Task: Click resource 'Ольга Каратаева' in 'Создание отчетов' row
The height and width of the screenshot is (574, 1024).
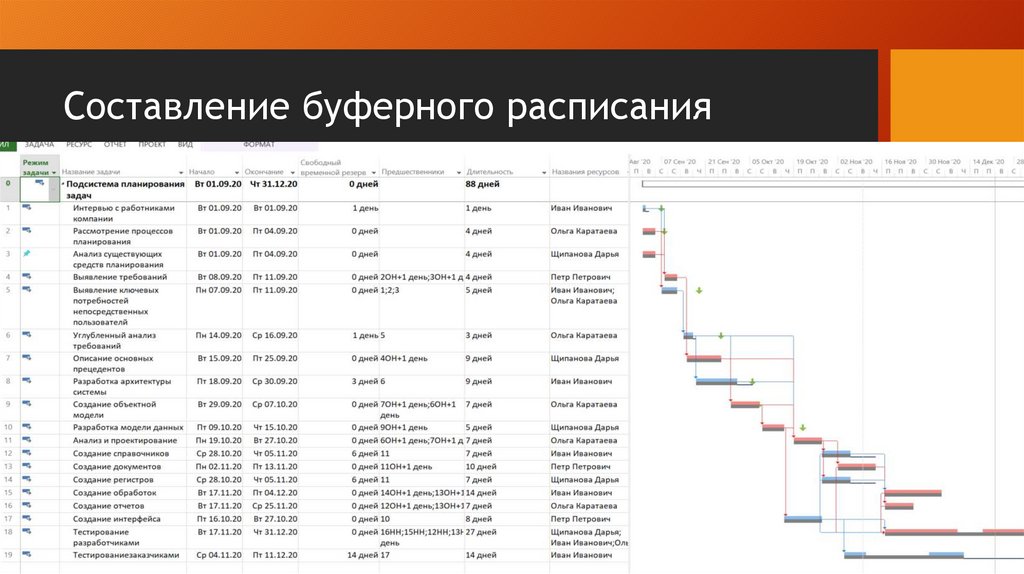Action: click(x=583, y=505)
